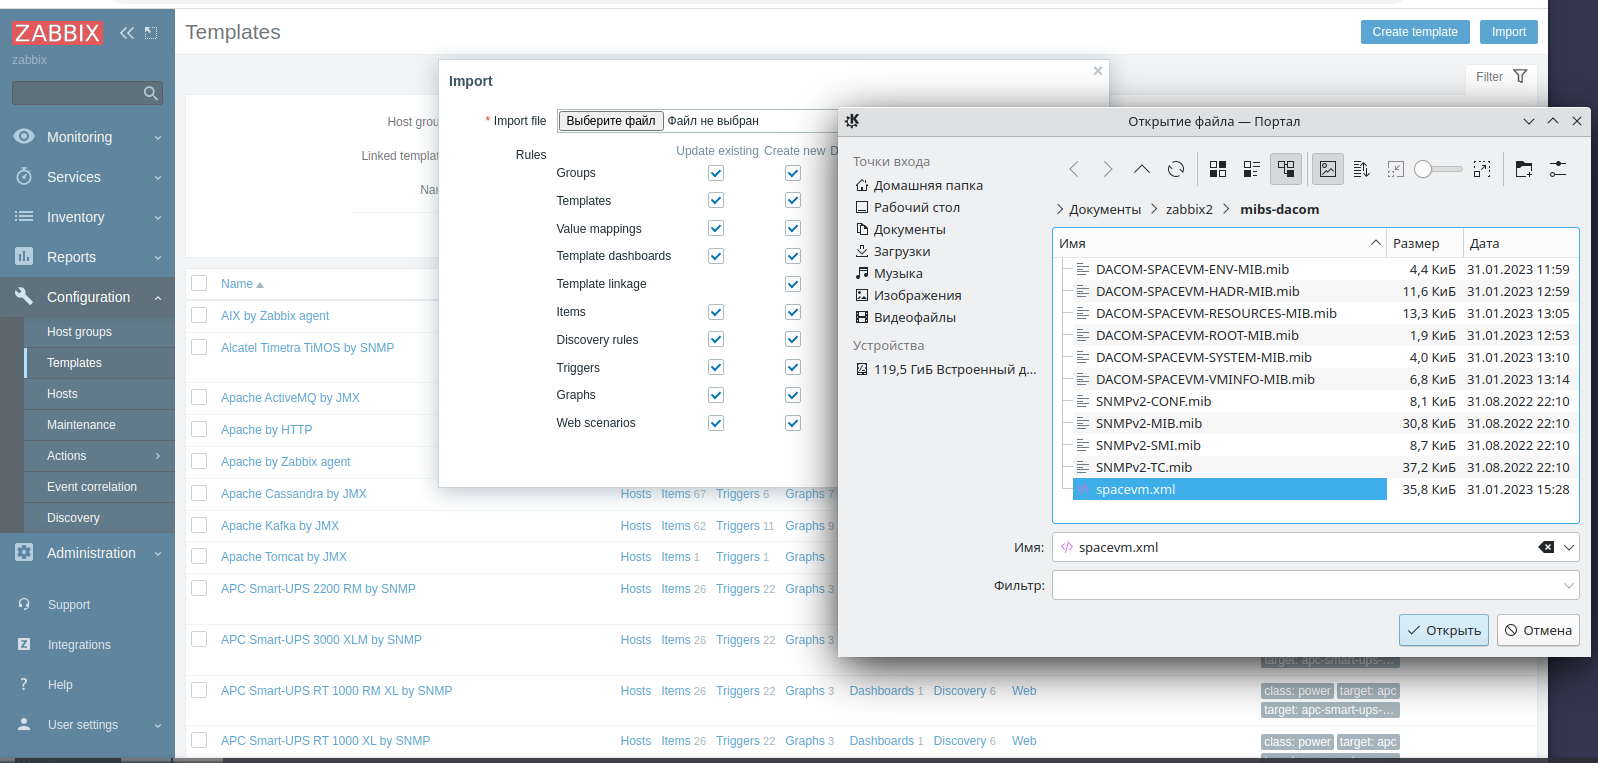Toggle Update existing for Value mappings
1598x763 pixels.
tap(716, 229)
